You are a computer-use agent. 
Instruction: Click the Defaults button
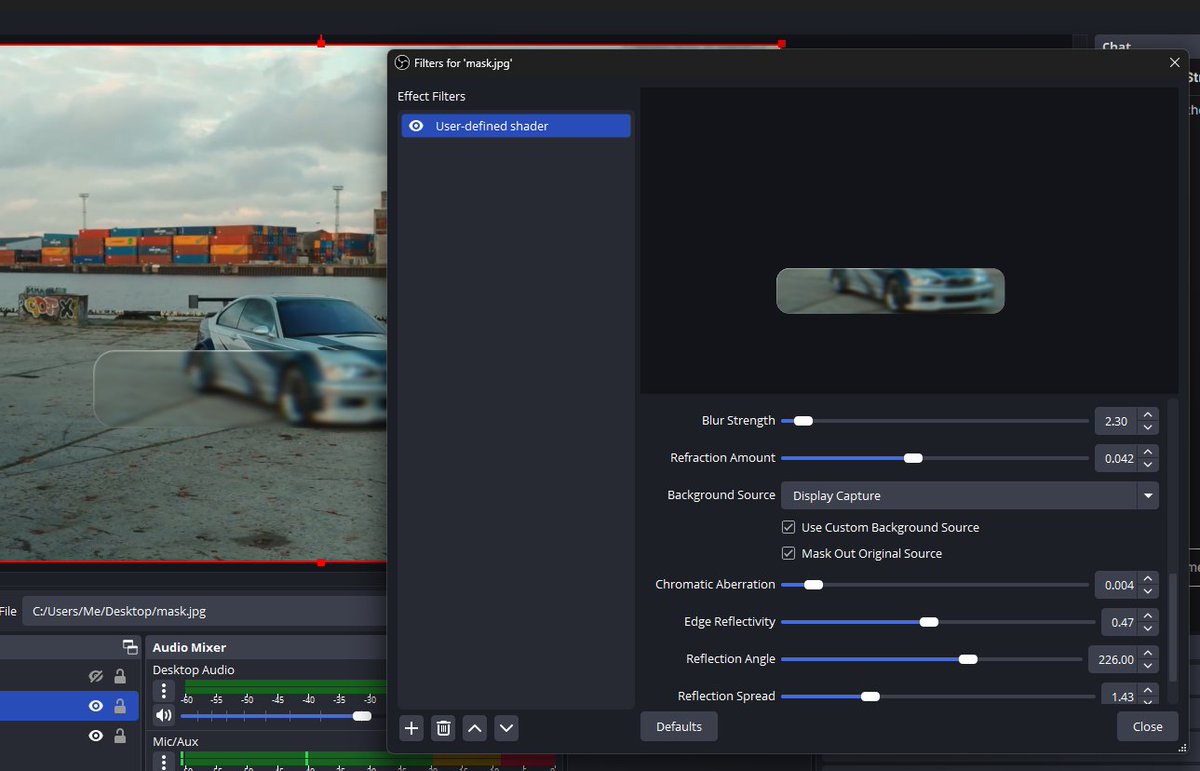tap(678, 726)
